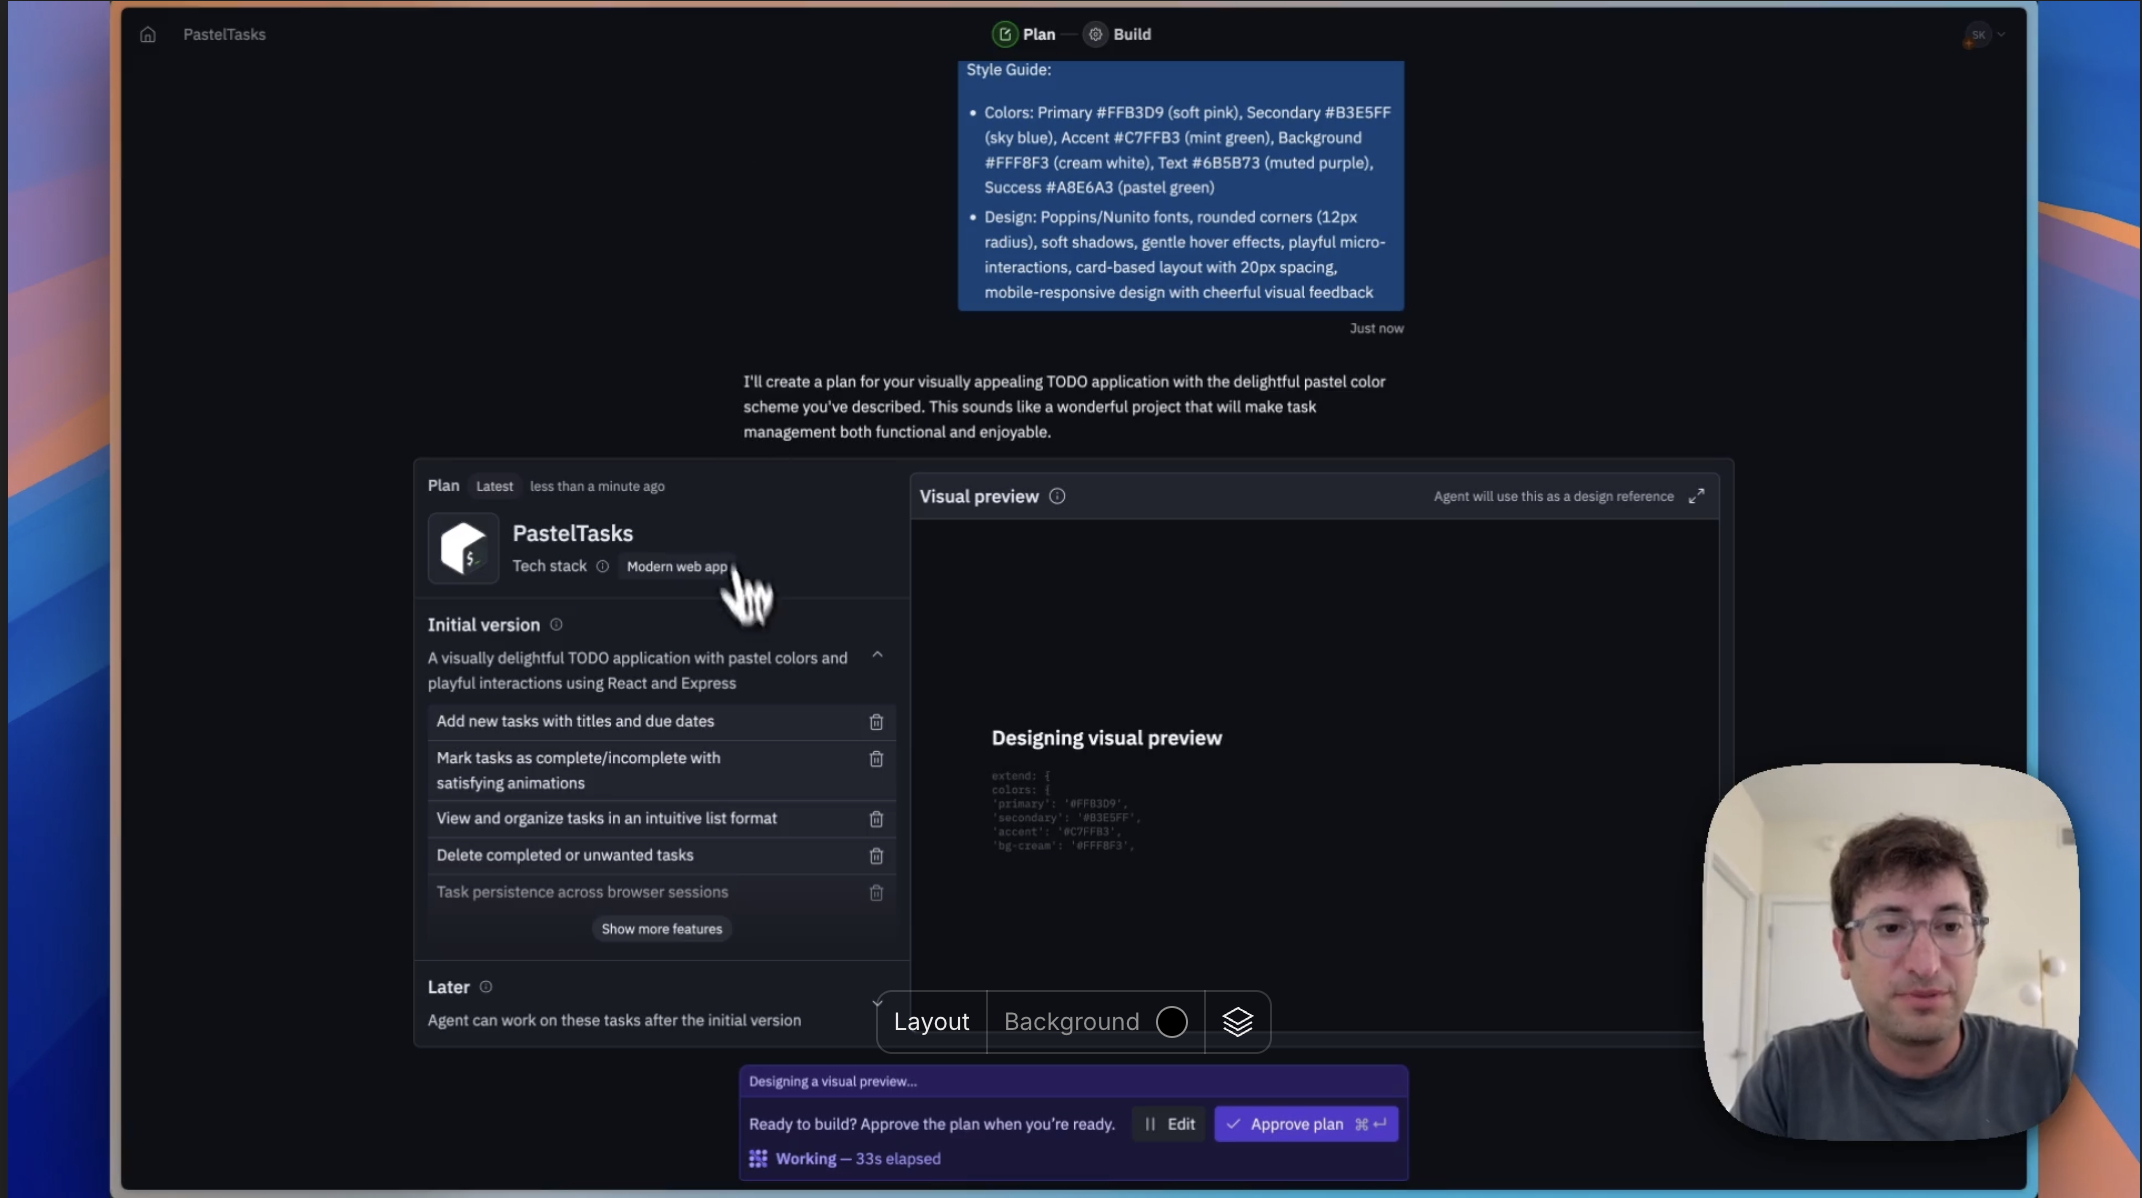The width and height of the screenshot is (2142, 1198).
Task: Remove 'Task persistence across browser sessions' via trash icon
Action: pos(876,892)
